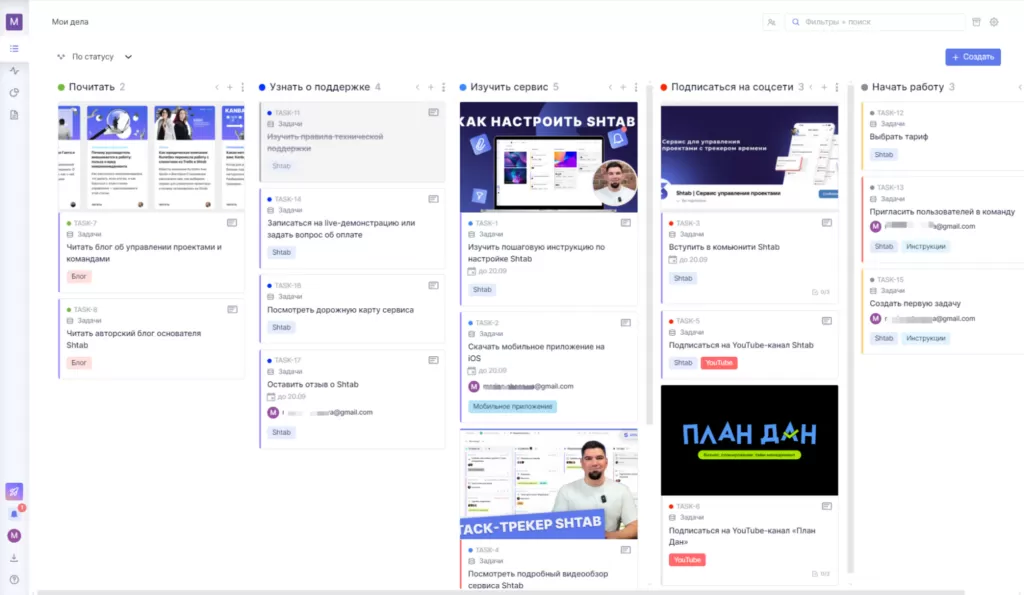The image size is (1024, 595).
Task: Add a card to Подписаться на соцсети column
Action: [x=824, y=87]
